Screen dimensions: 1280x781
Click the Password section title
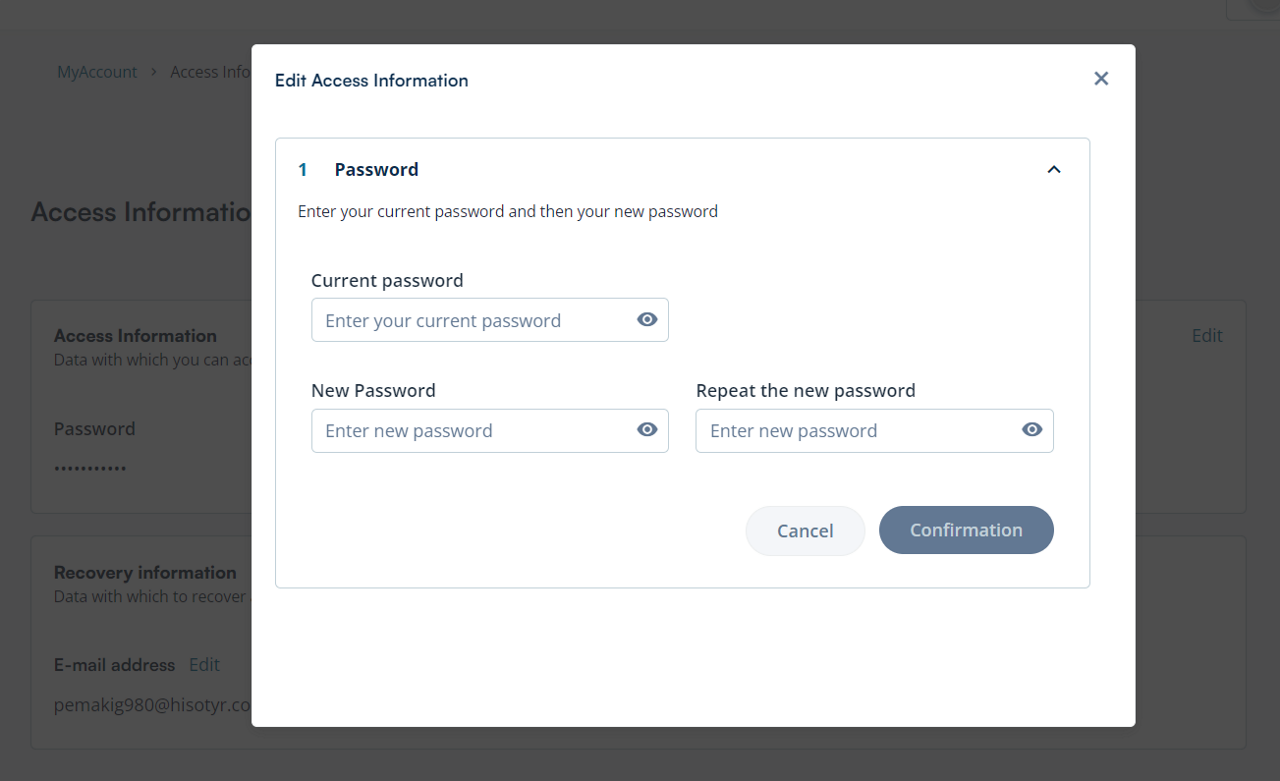click(376, 170)
